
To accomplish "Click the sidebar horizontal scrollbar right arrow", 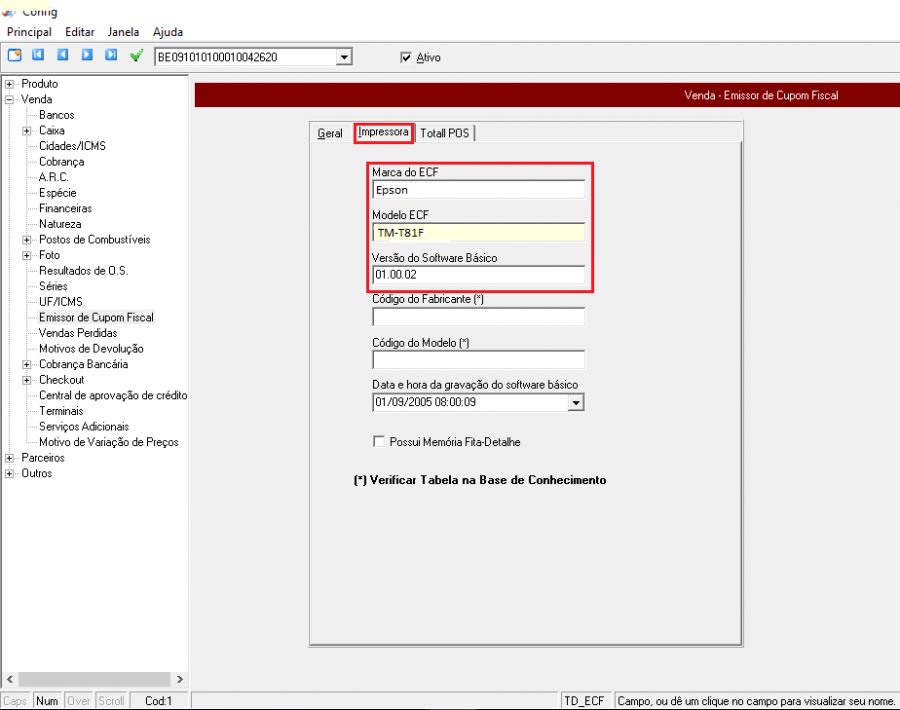I will pos(179,679).
